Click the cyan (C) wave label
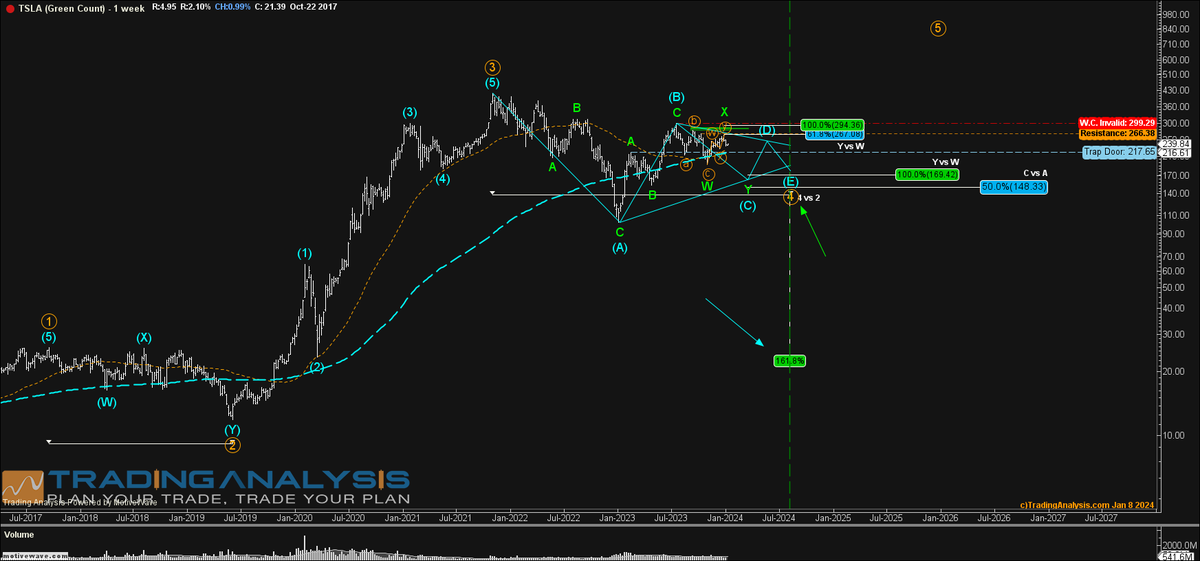 pyautogui.click(x=747, y=206)
